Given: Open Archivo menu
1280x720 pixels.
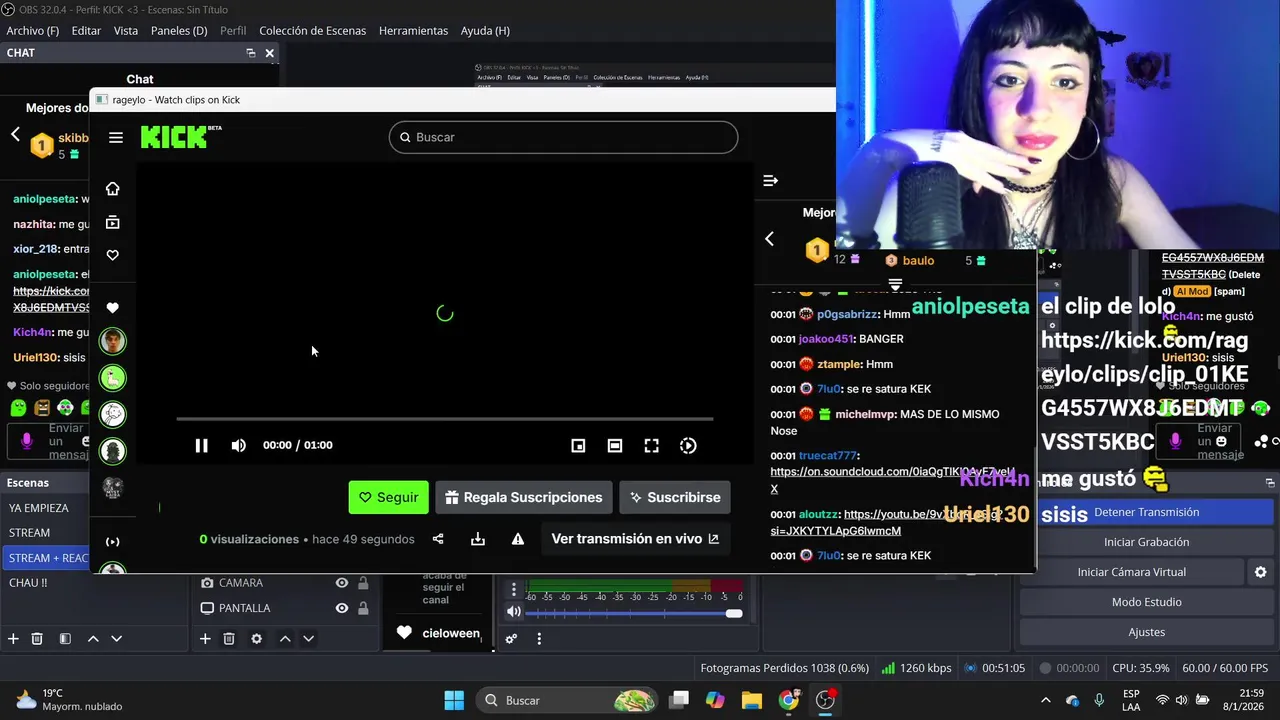Looking at the screenshot, I should (33, 31).
